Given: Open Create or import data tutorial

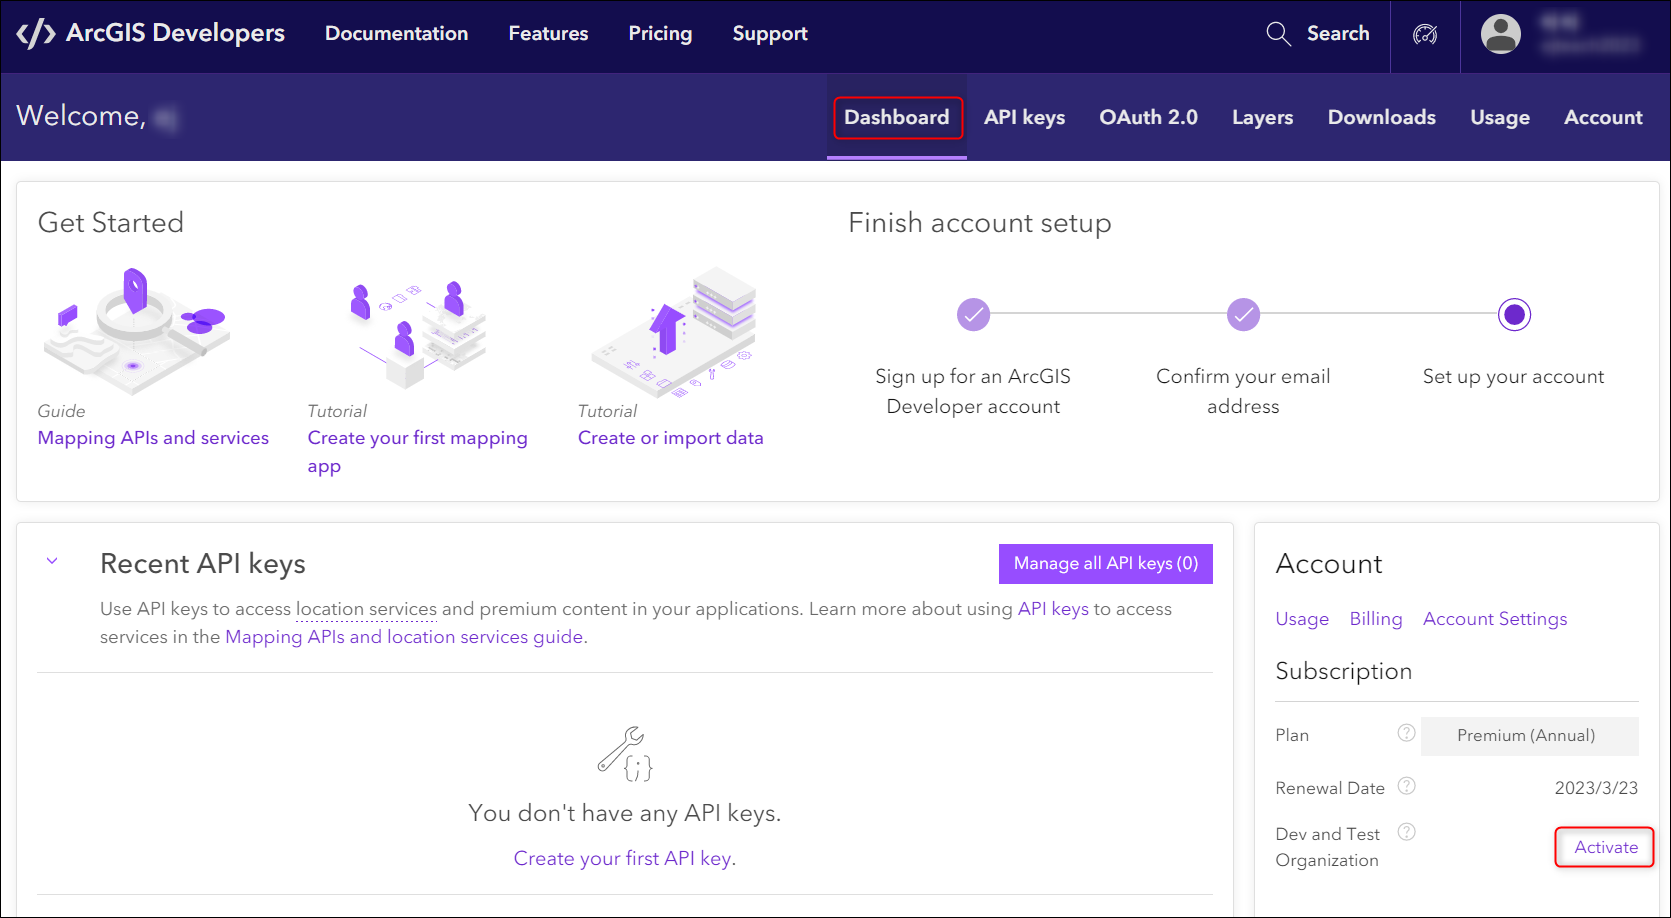Looking at the screenshot, I should point(670,438).
